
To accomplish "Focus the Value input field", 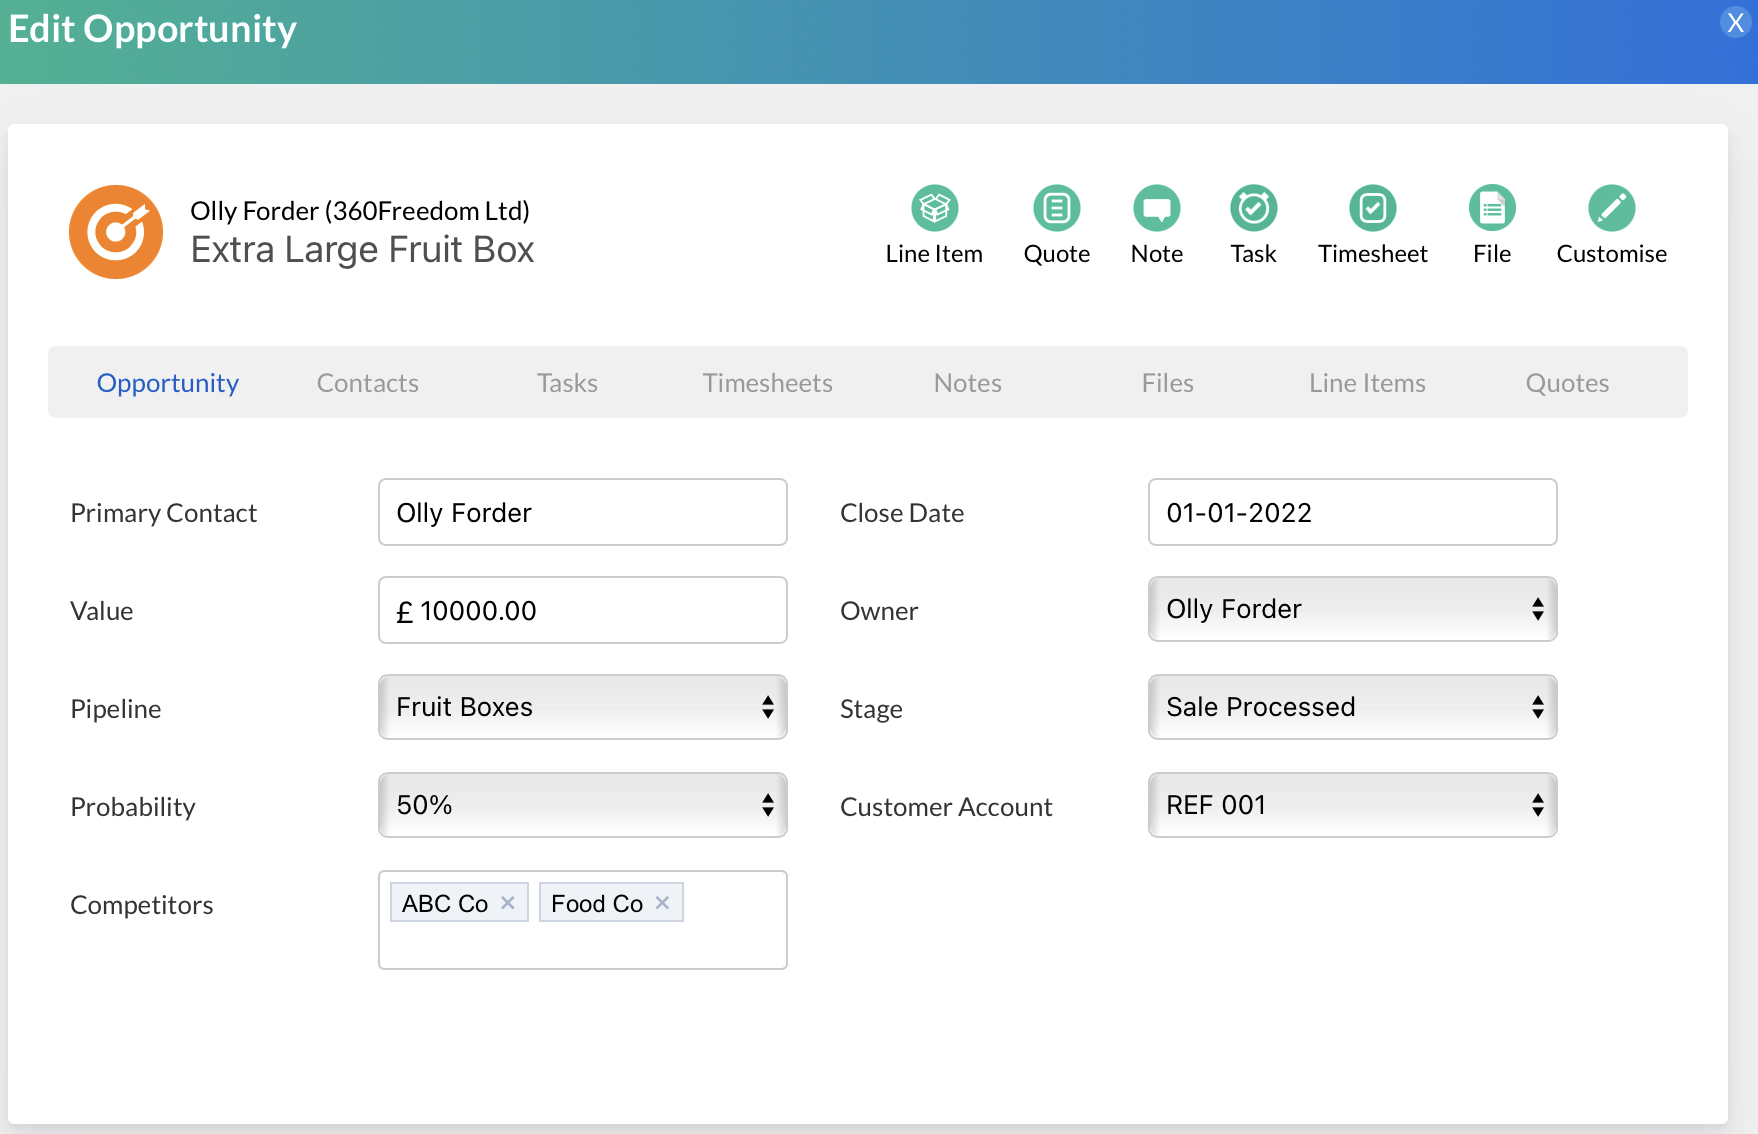I will [x=582, y=610].
